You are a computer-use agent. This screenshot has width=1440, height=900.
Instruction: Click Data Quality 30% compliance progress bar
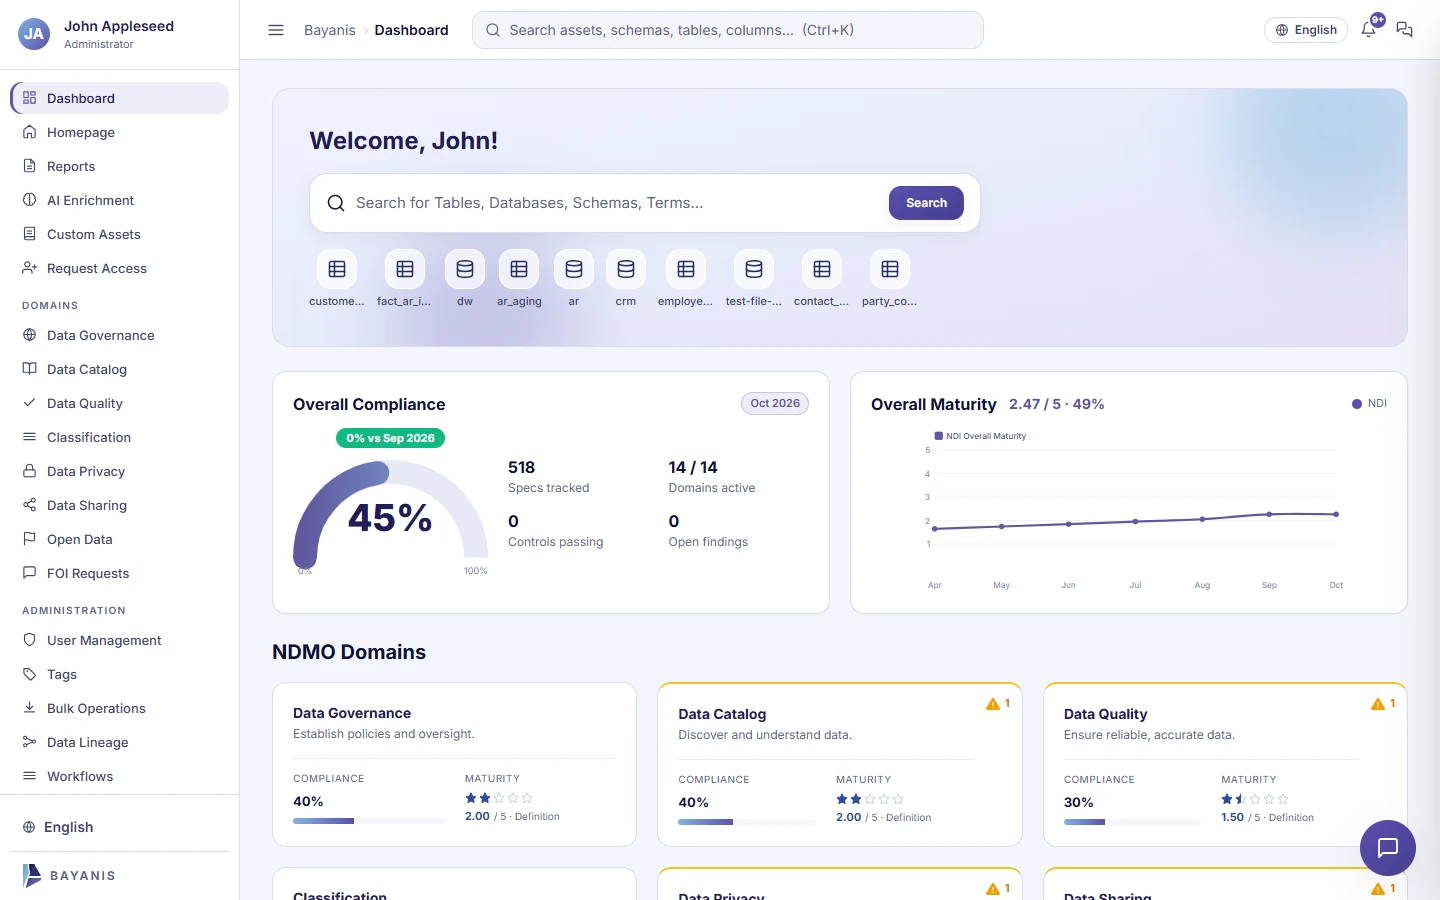click(x=1132, y=822)
